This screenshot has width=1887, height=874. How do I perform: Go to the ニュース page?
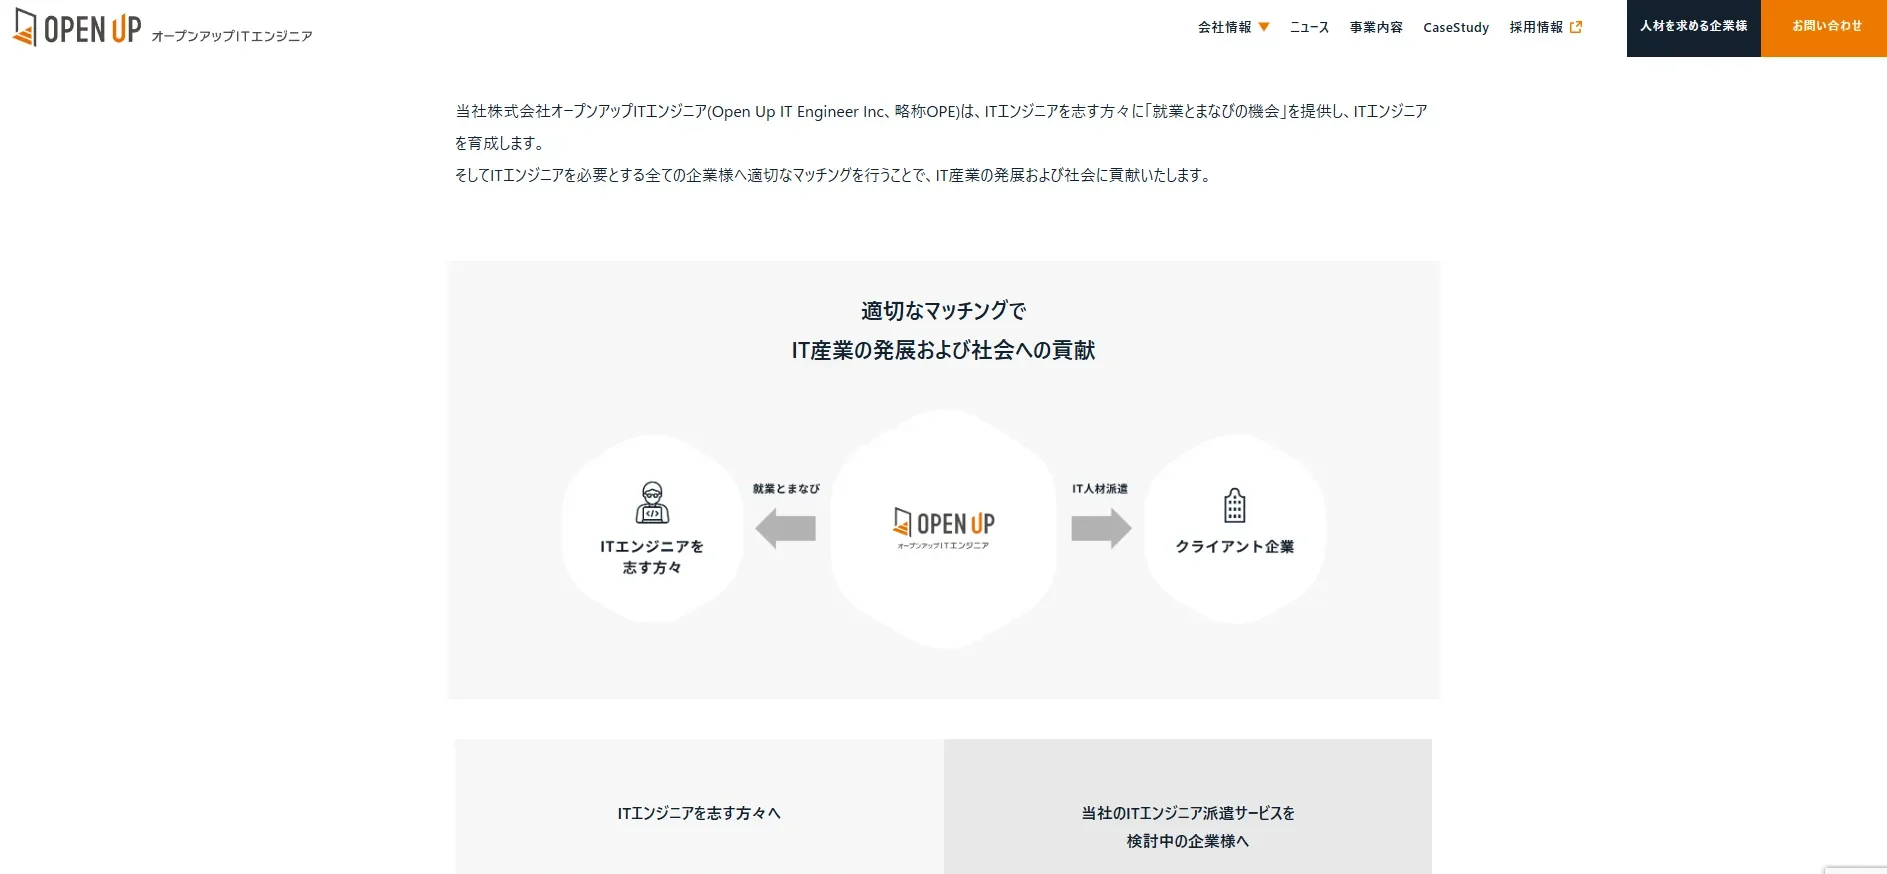pyautogui.click(x=1309, y=27)
